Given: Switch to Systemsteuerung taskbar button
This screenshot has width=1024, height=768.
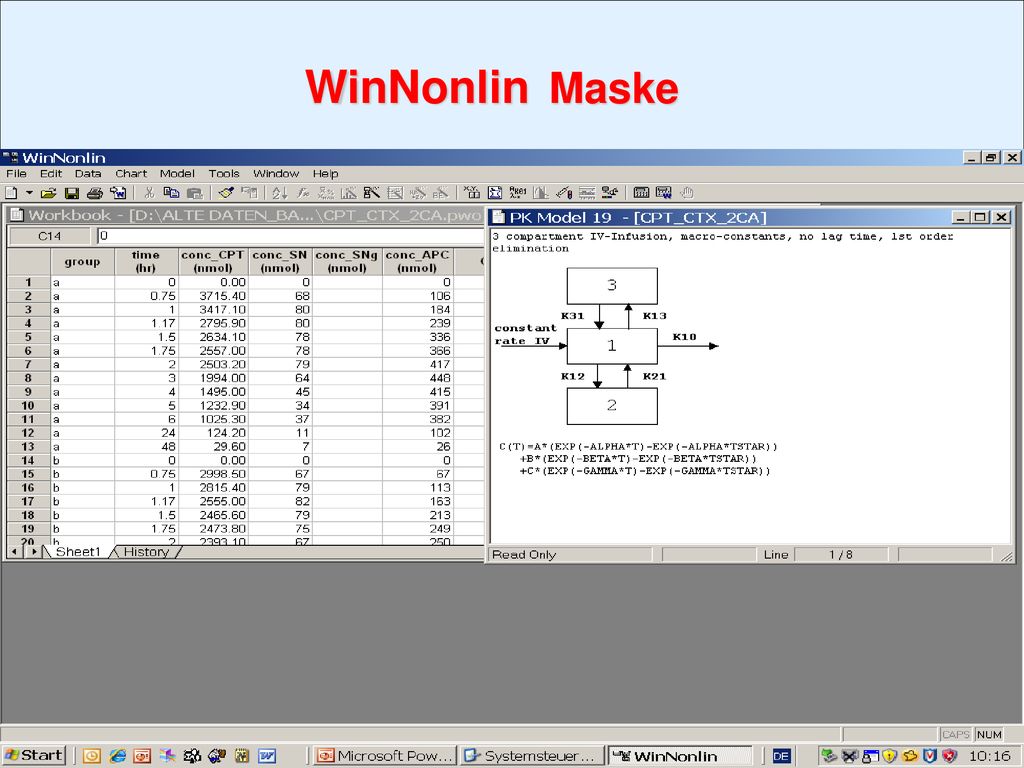Looking at the screenshot, I should tap(532, 756).
